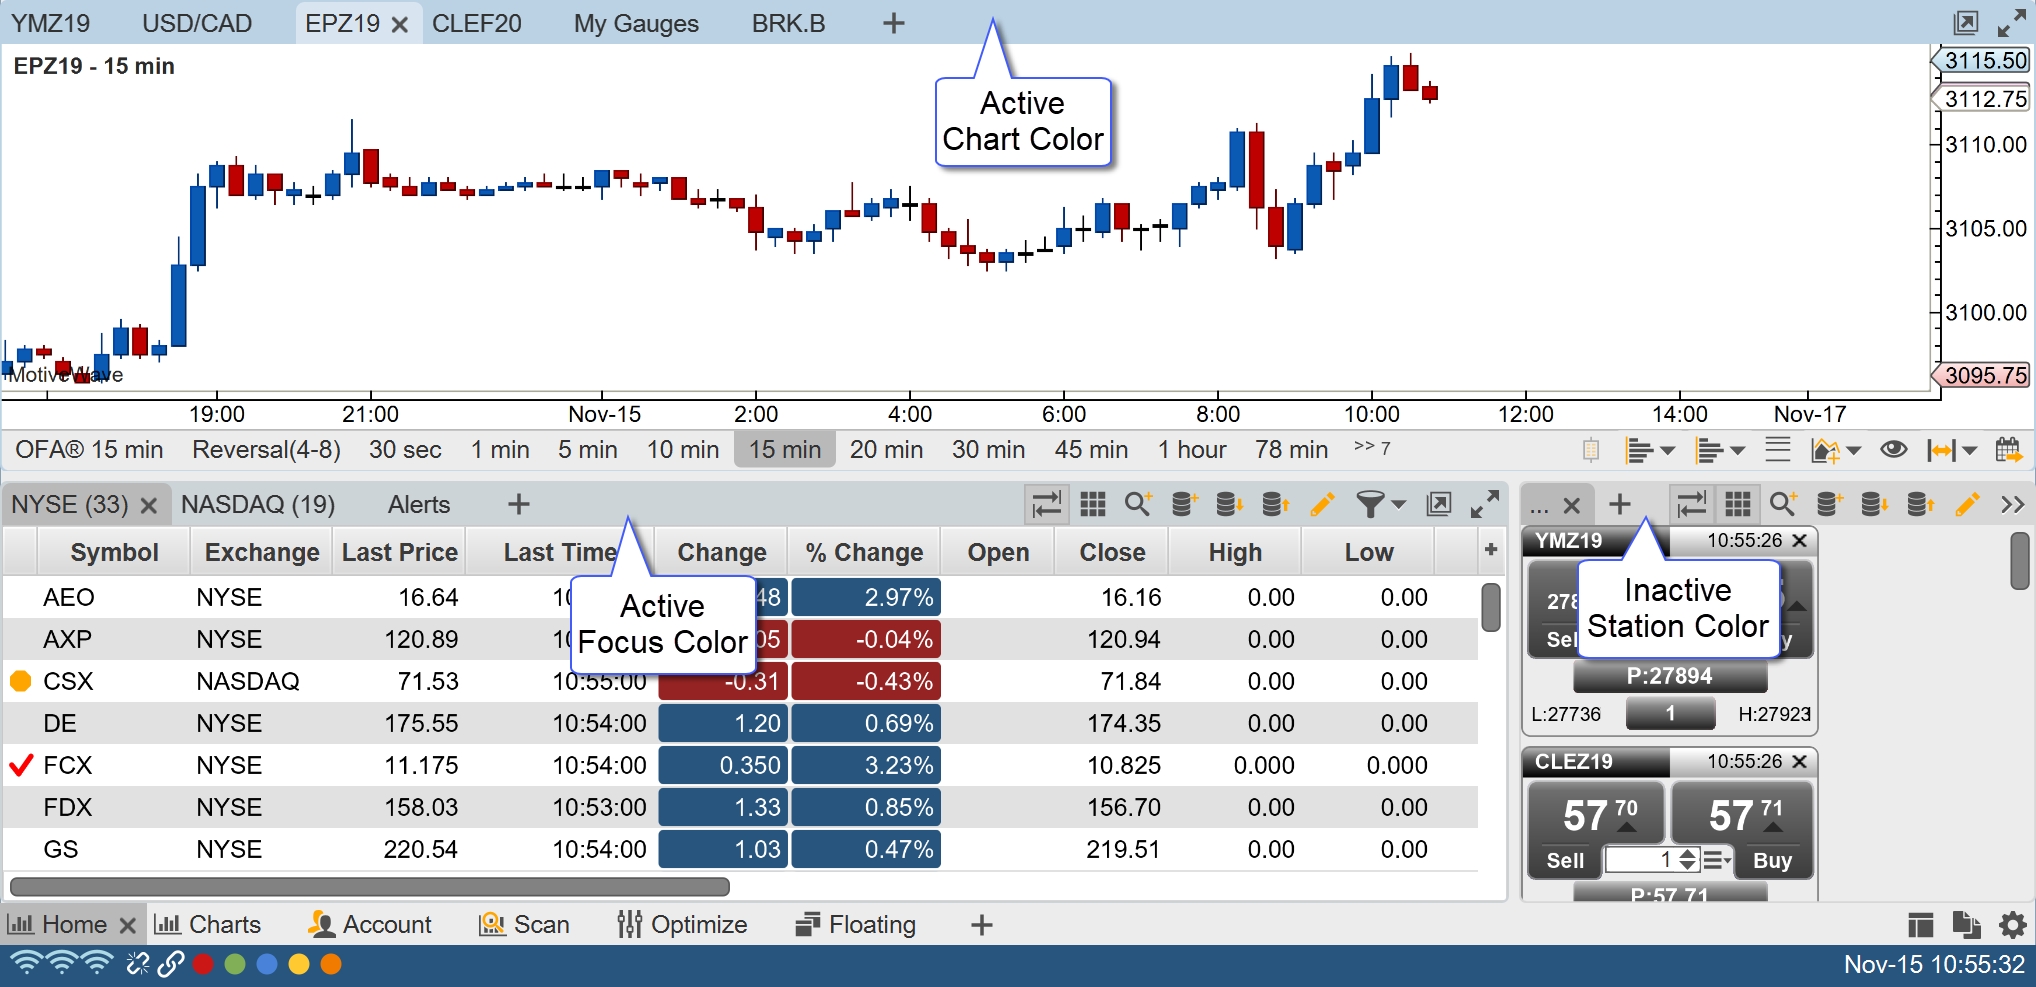Screen dimensions: 2036x987
Task: Click the add-study chart icon in chart toolbar
Action: [1825, 450]
